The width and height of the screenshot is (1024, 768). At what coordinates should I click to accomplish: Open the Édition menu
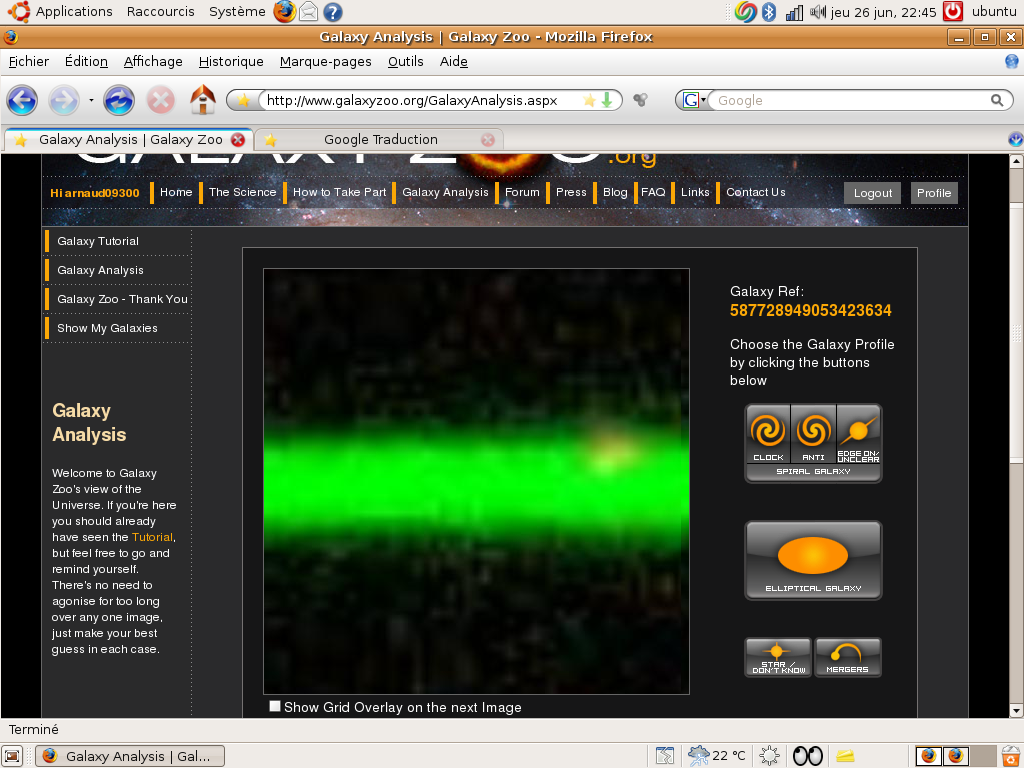click(x=86, y=61)
